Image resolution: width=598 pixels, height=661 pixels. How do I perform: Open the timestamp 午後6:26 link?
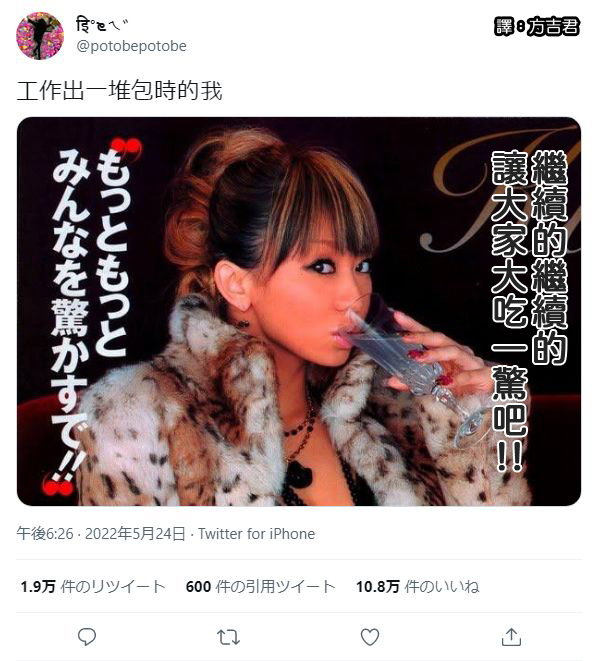45,534
